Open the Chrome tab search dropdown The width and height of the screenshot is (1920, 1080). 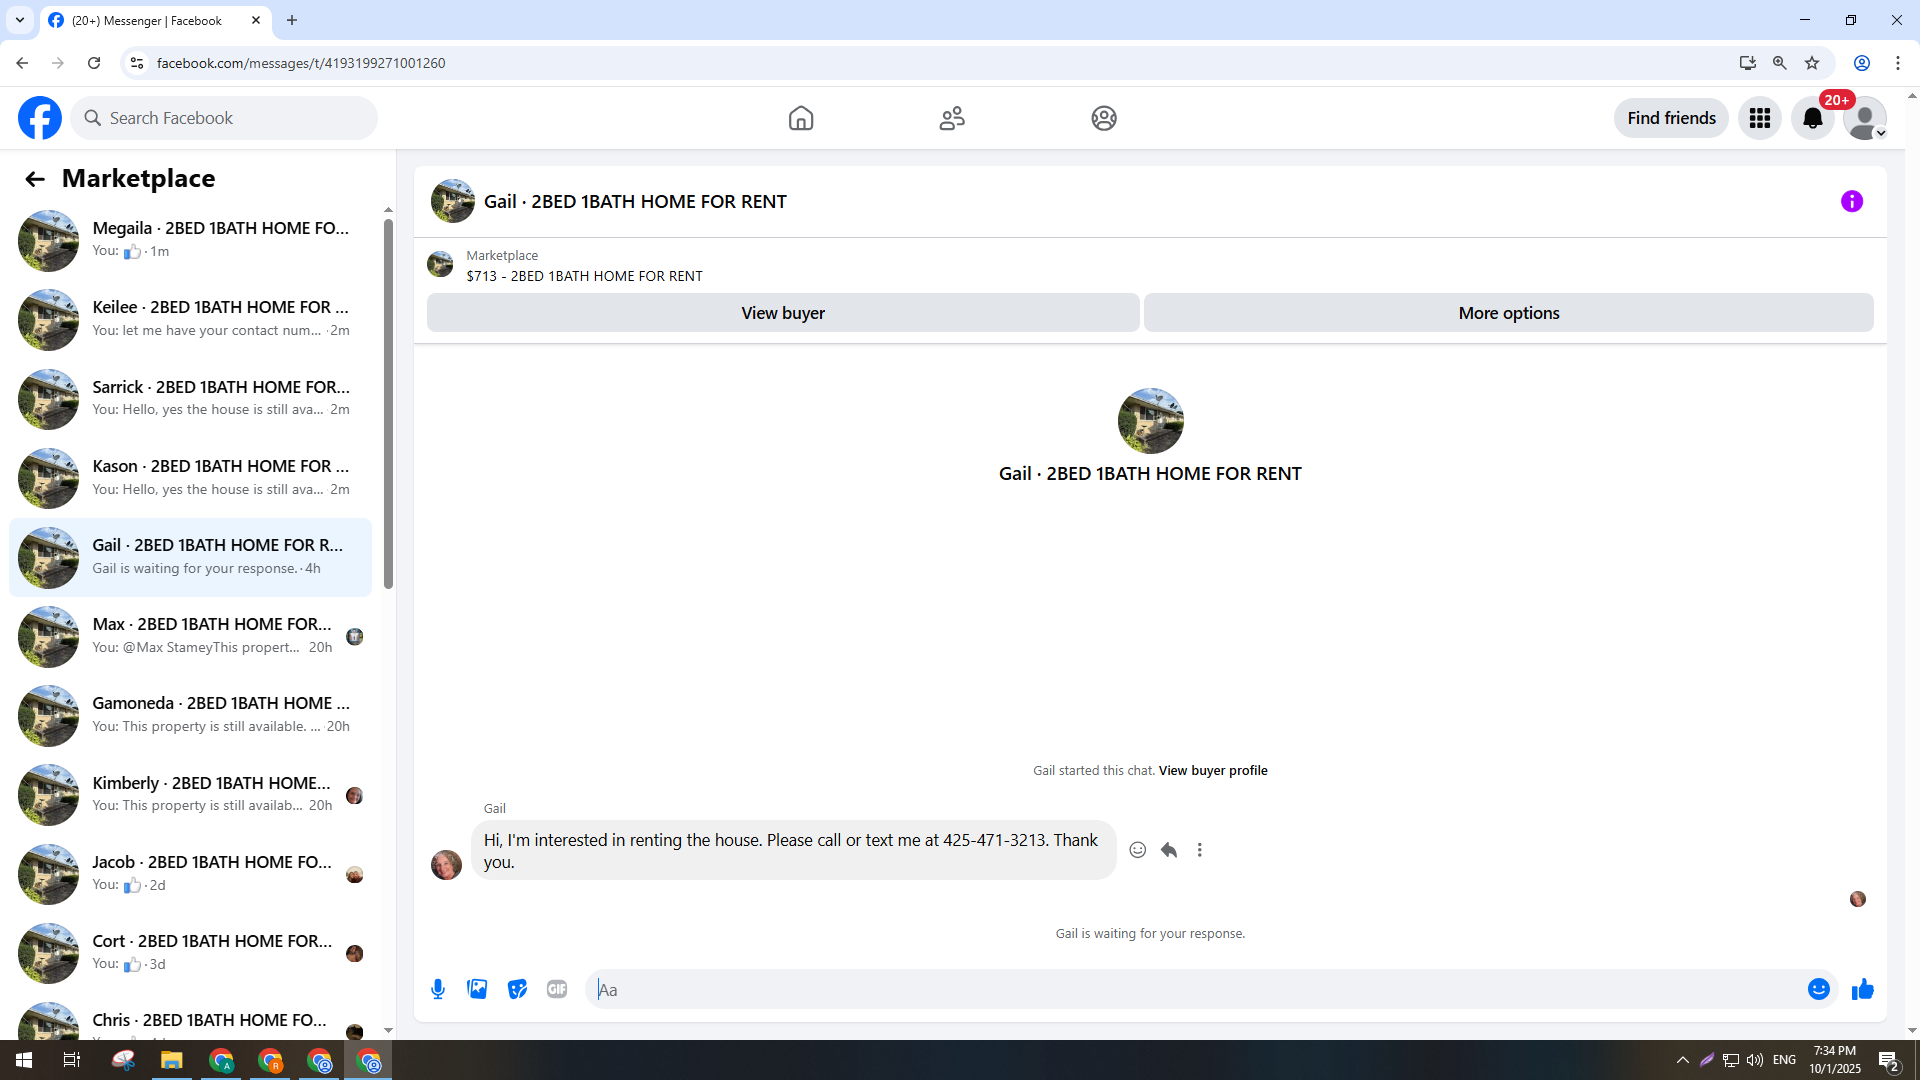click(x=20, y=20)
